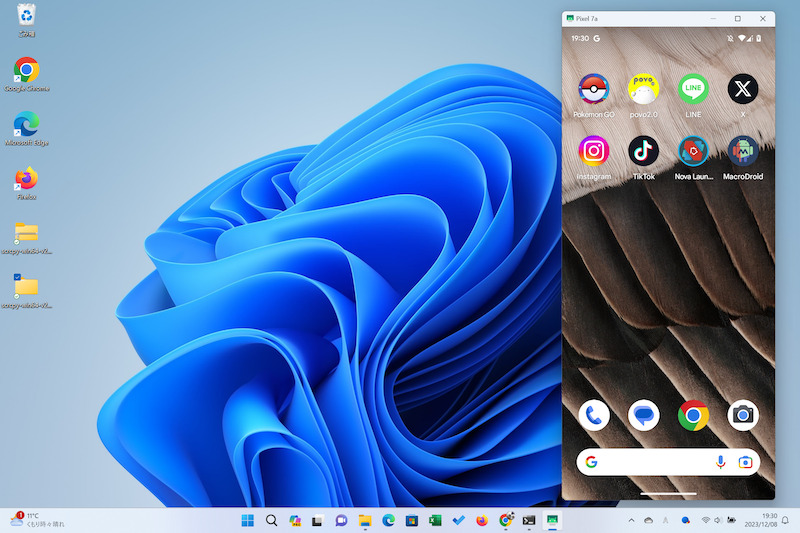This screenshot has width=800, height=533.
Task: Open the Nova Launcher app
Action: pos(693,151)
